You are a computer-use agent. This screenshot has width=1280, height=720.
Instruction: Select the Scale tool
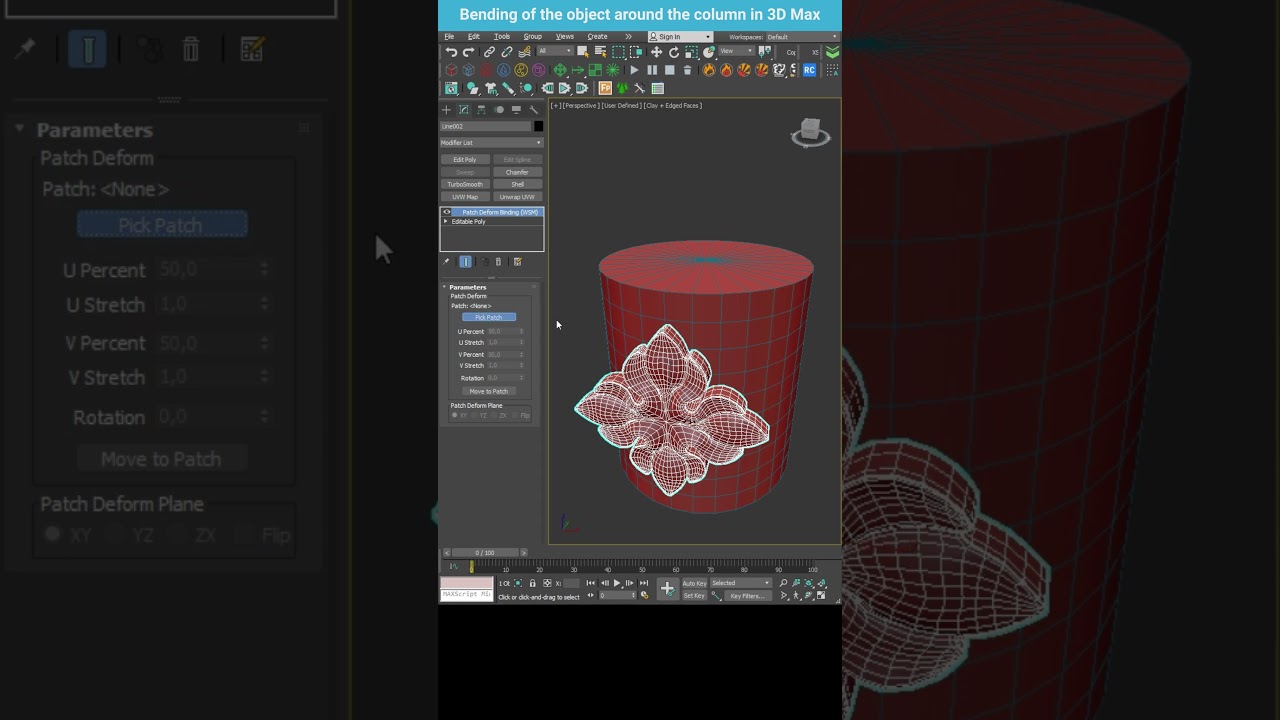(x=691, y=52)
